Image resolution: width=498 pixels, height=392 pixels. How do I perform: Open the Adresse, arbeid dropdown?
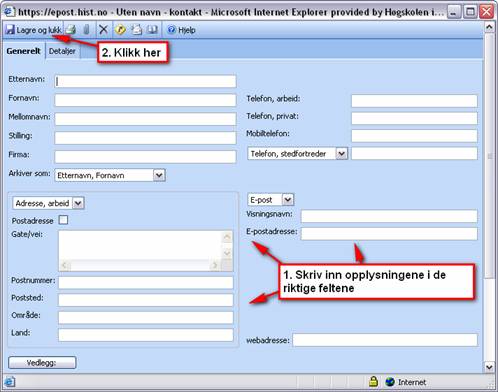pyautogui.click(x=78, y=203)
